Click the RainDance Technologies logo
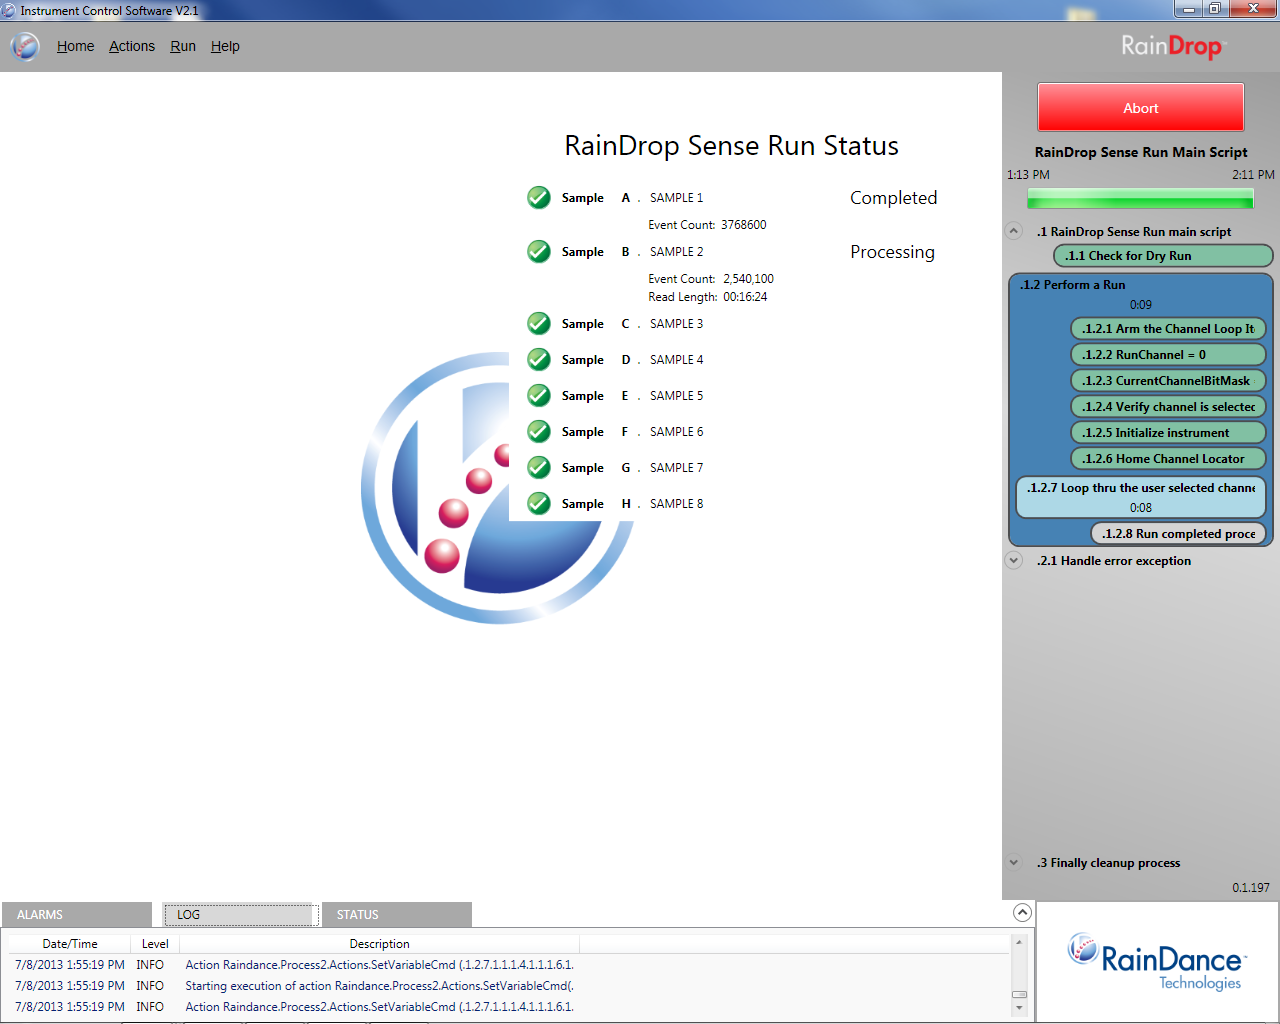This screenshot has width=1280, height=1024. [1157, 962]
